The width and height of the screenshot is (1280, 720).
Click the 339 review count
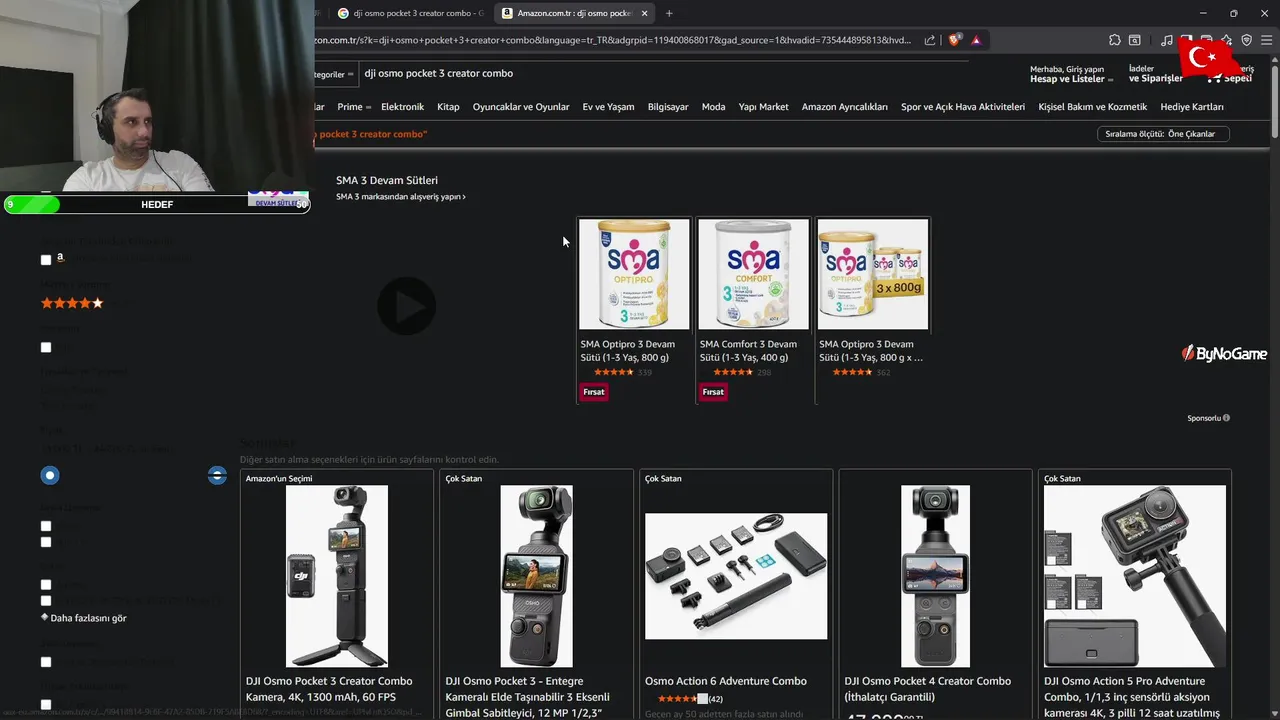tap(644, 372)
